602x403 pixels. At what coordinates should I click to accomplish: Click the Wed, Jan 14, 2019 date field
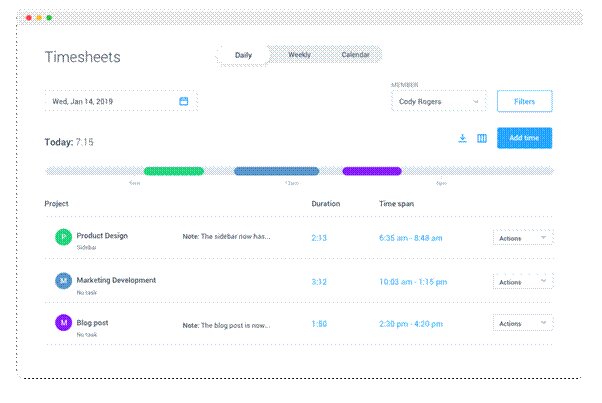click(121, 101)
